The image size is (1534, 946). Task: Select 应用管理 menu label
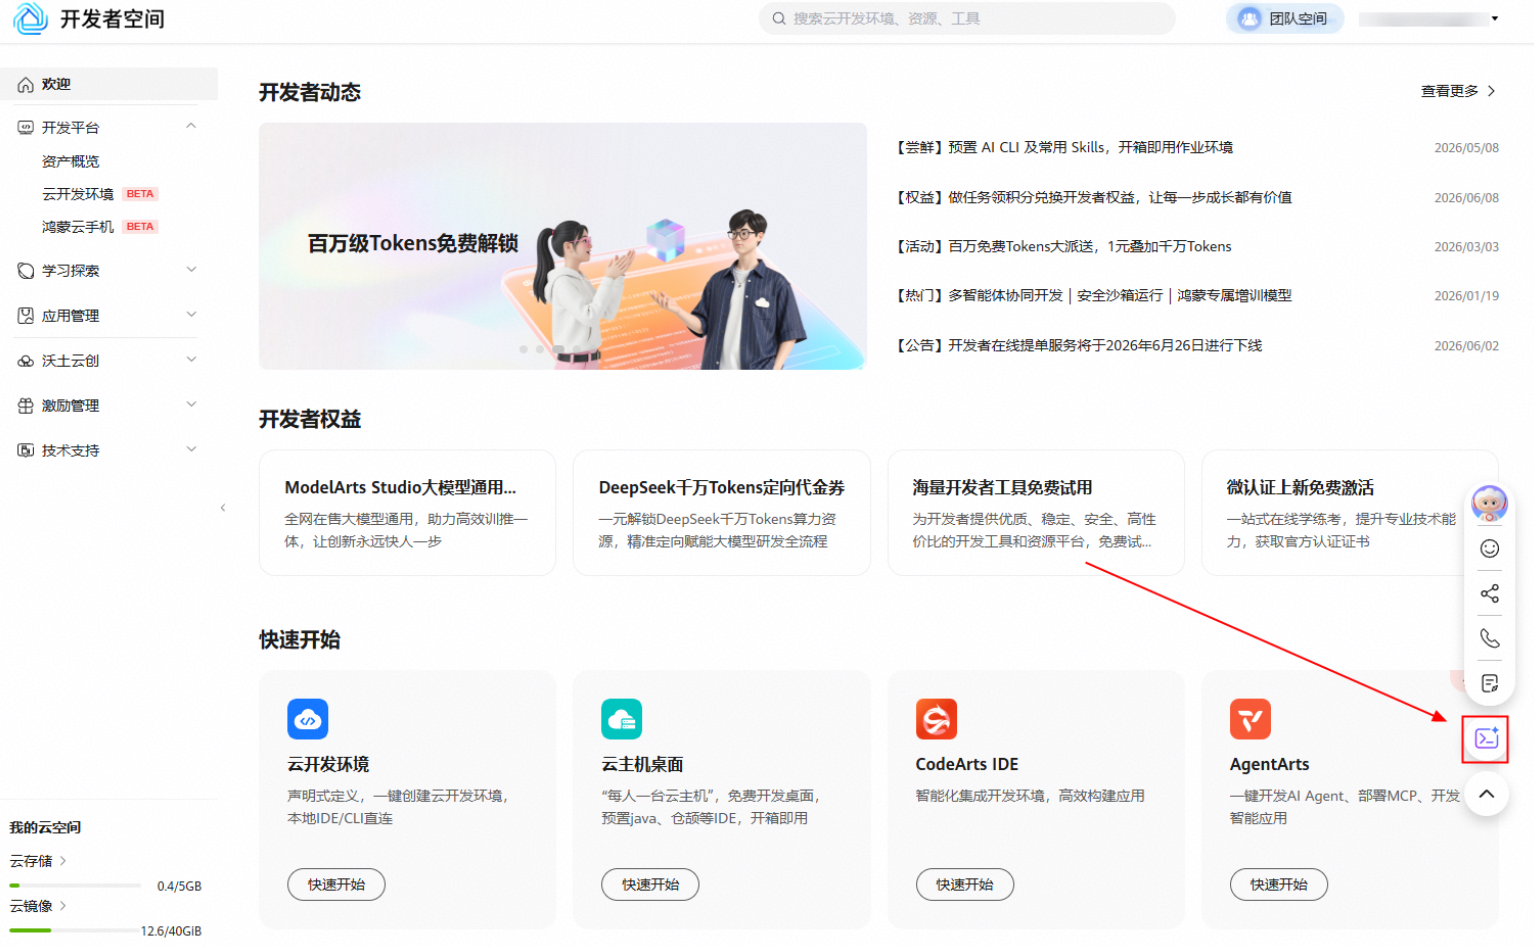(x=71, y=316)
